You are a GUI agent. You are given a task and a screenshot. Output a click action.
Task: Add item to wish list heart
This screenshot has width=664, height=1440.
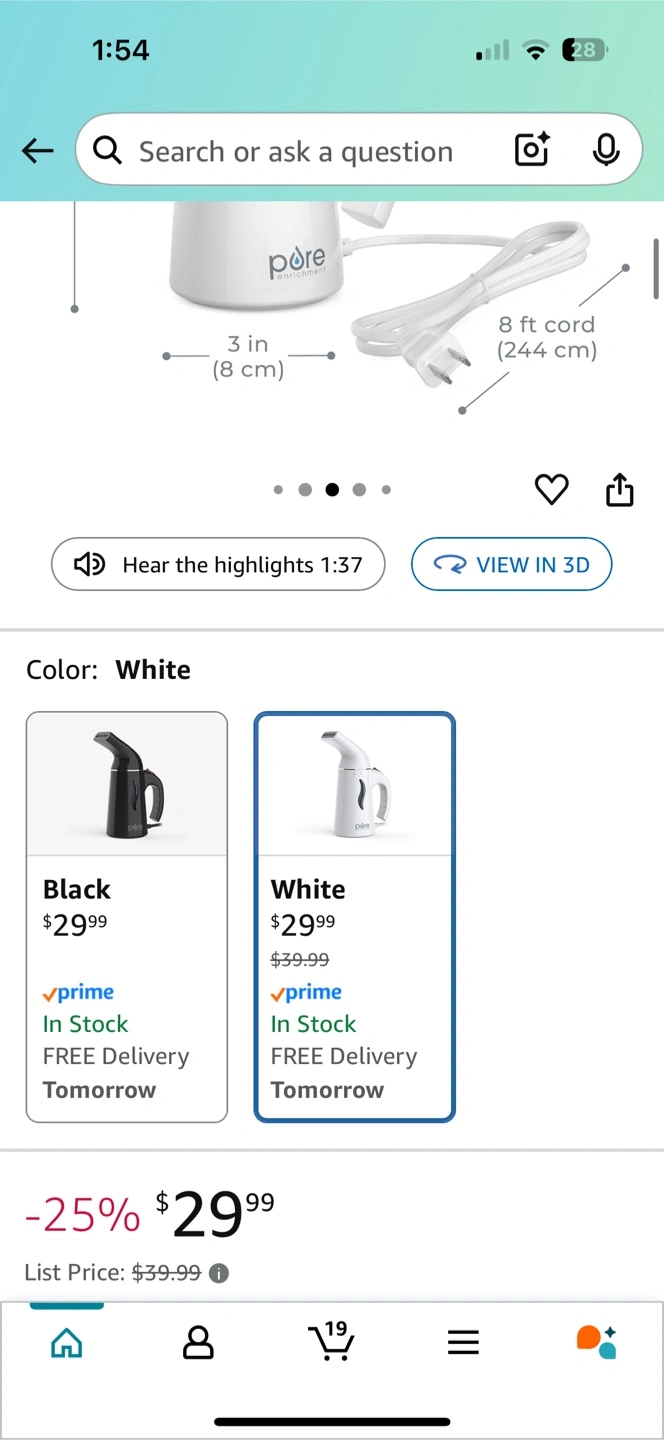point(551,490)
